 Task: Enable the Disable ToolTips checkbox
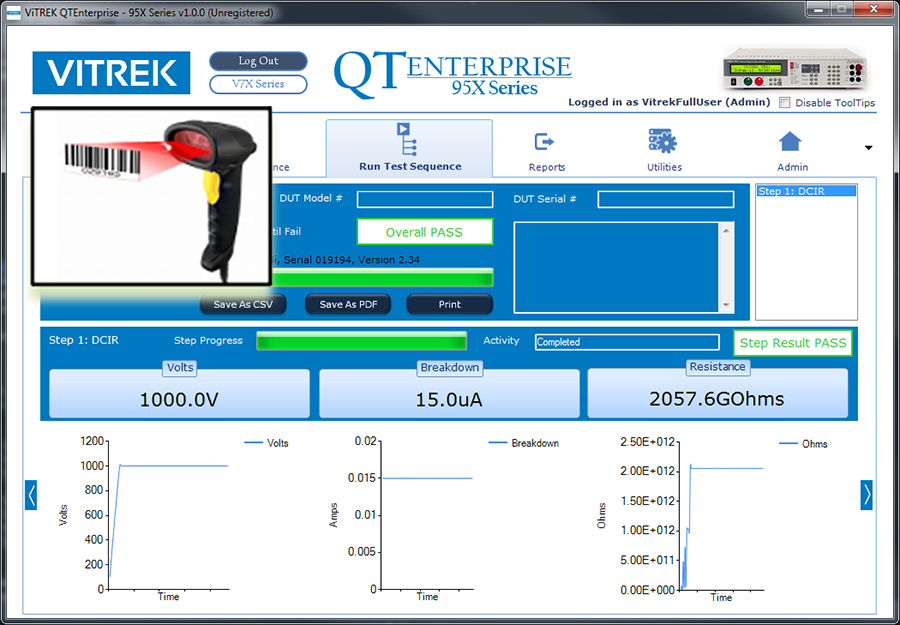[x=785, y=103]
